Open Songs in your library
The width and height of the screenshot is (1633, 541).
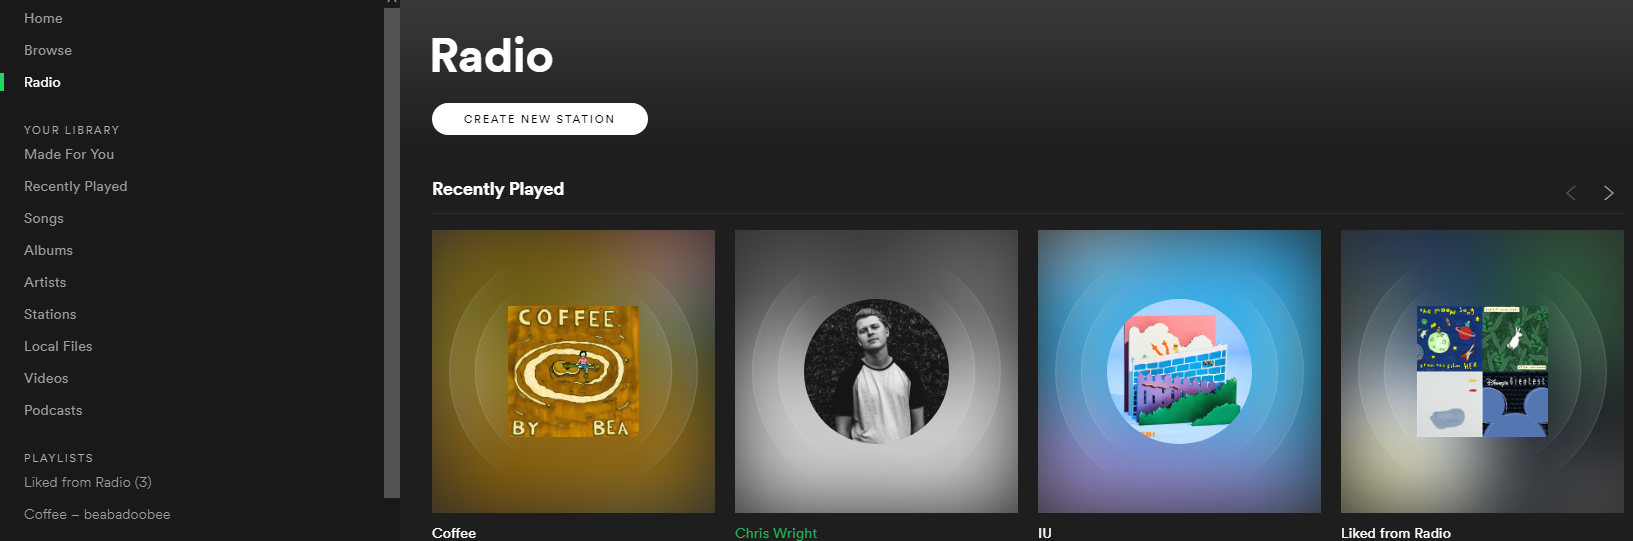(x=44, y=218)
